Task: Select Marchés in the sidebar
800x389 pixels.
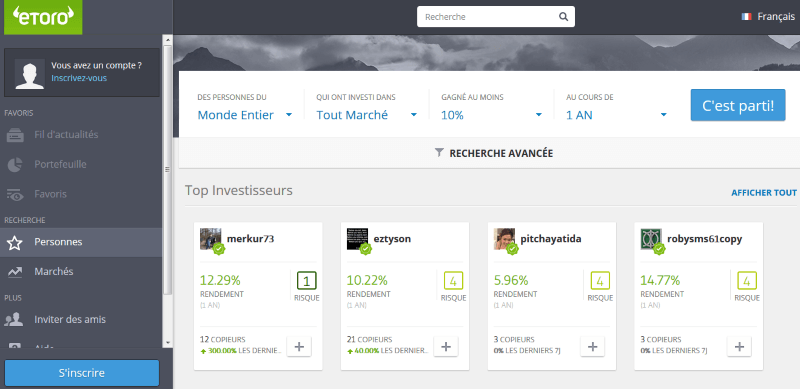Action: 81,272
